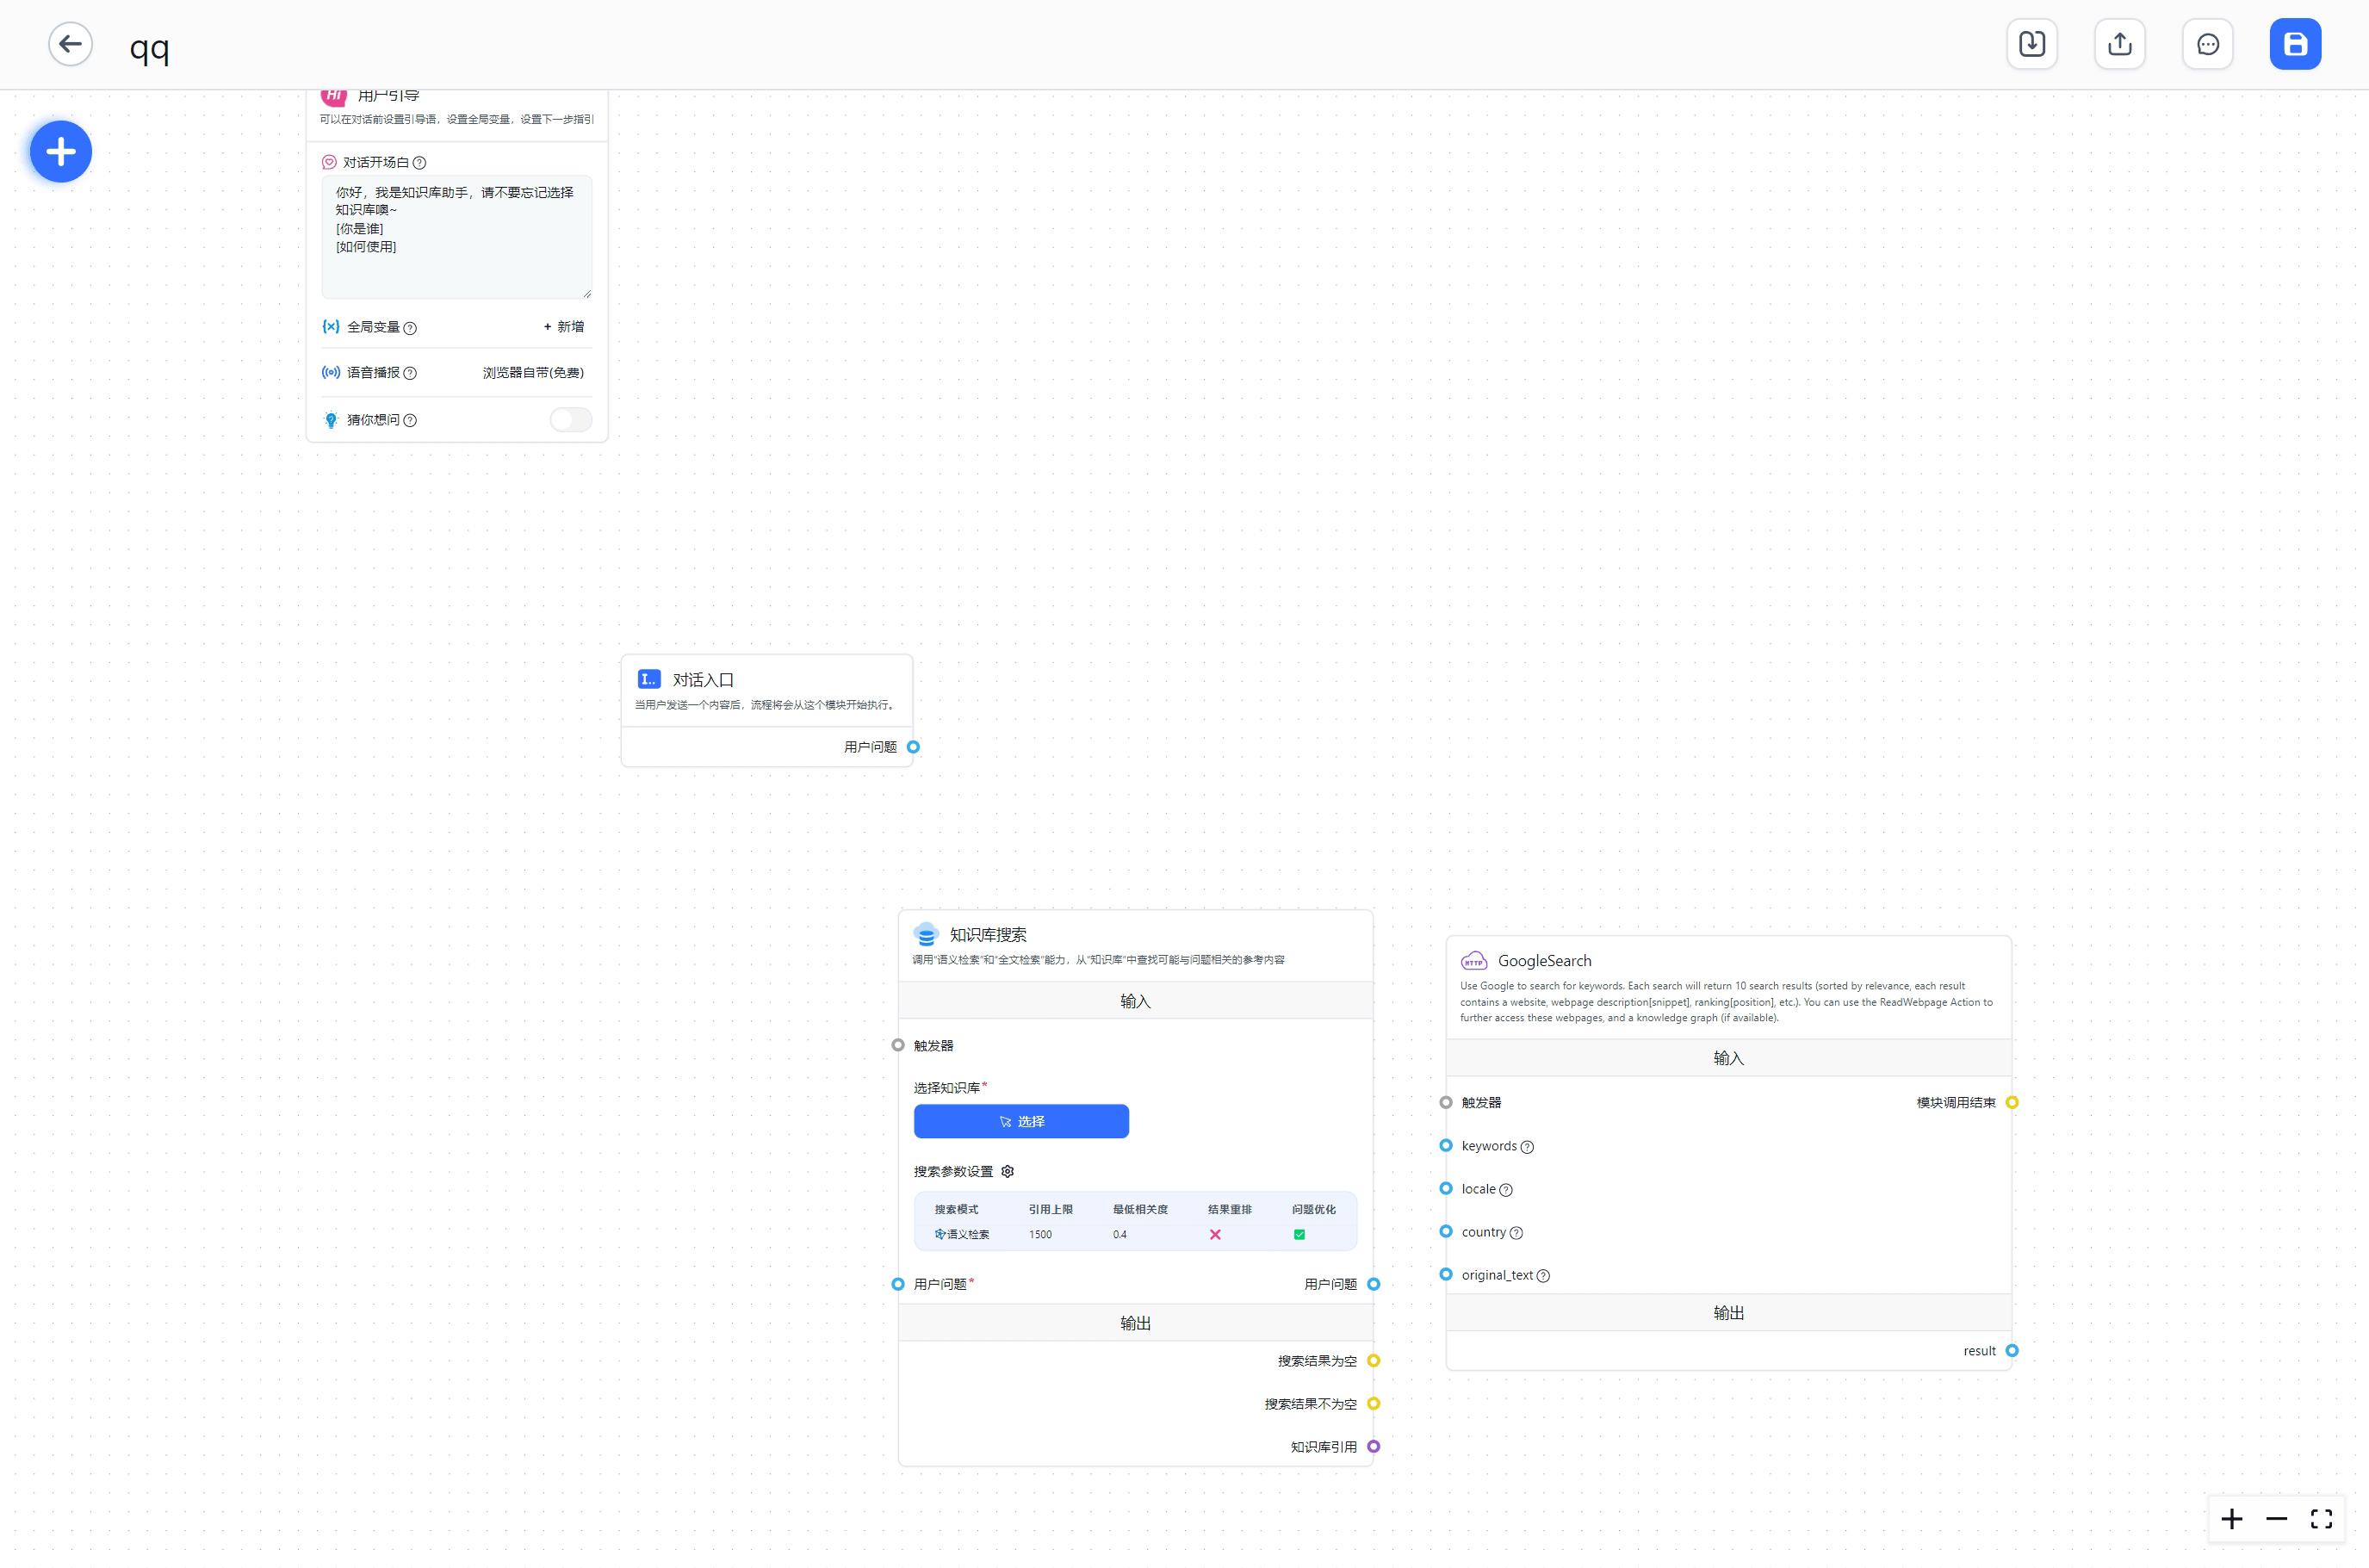The image size is (2369, 1568).
Task: Click the import configuration icon
Action: 2031,44
